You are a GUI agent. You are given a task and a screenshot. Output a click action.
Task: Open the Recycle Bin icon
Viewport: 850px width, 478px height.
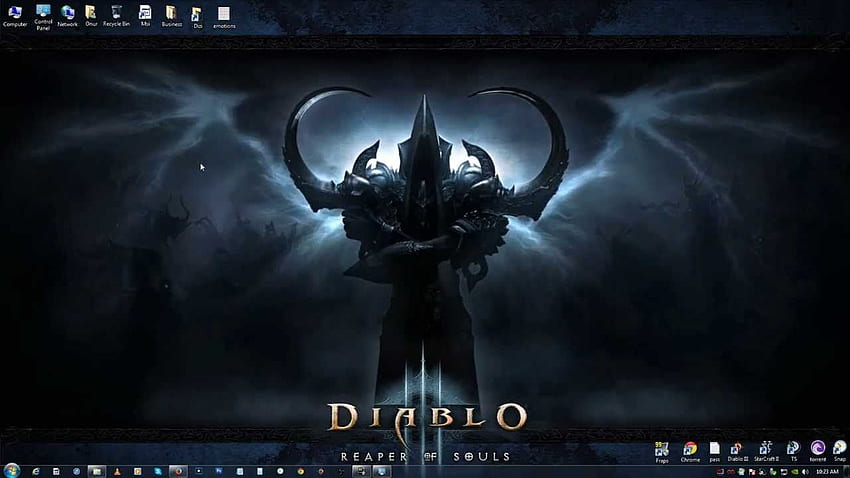click(116, 16)
